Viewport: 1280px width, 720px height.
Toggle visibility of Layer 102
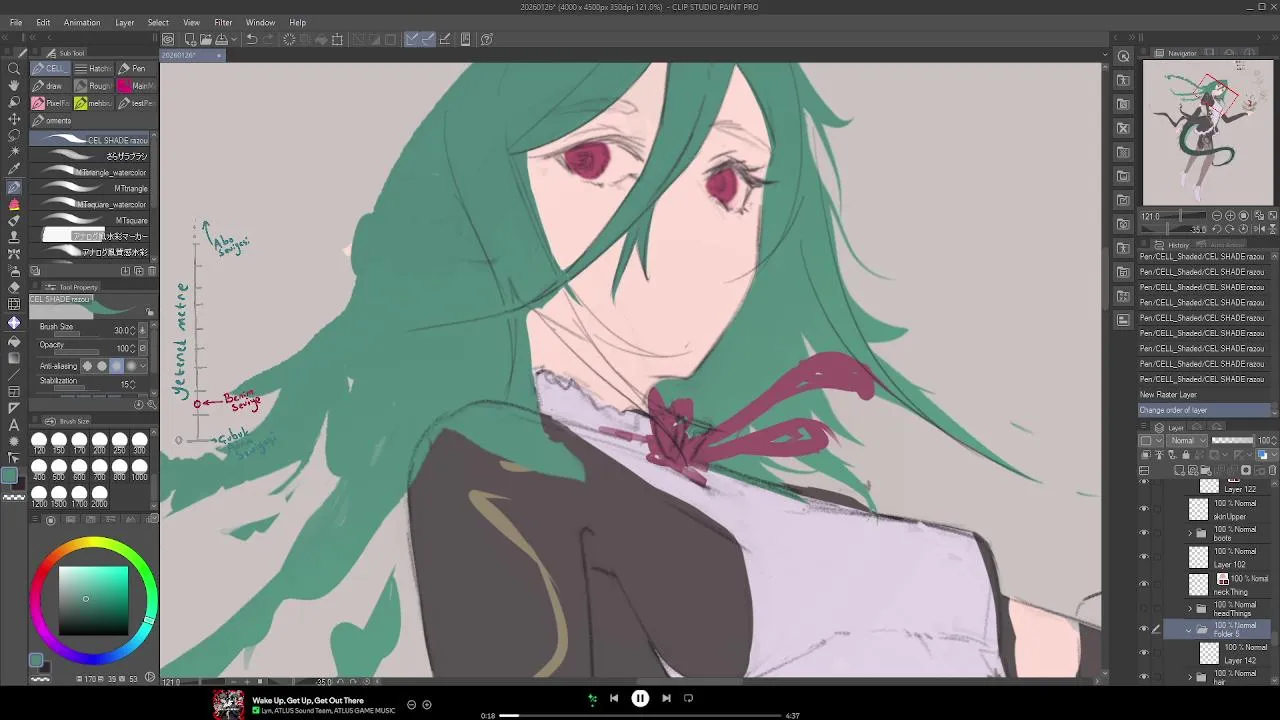[x=1144, y=557]
